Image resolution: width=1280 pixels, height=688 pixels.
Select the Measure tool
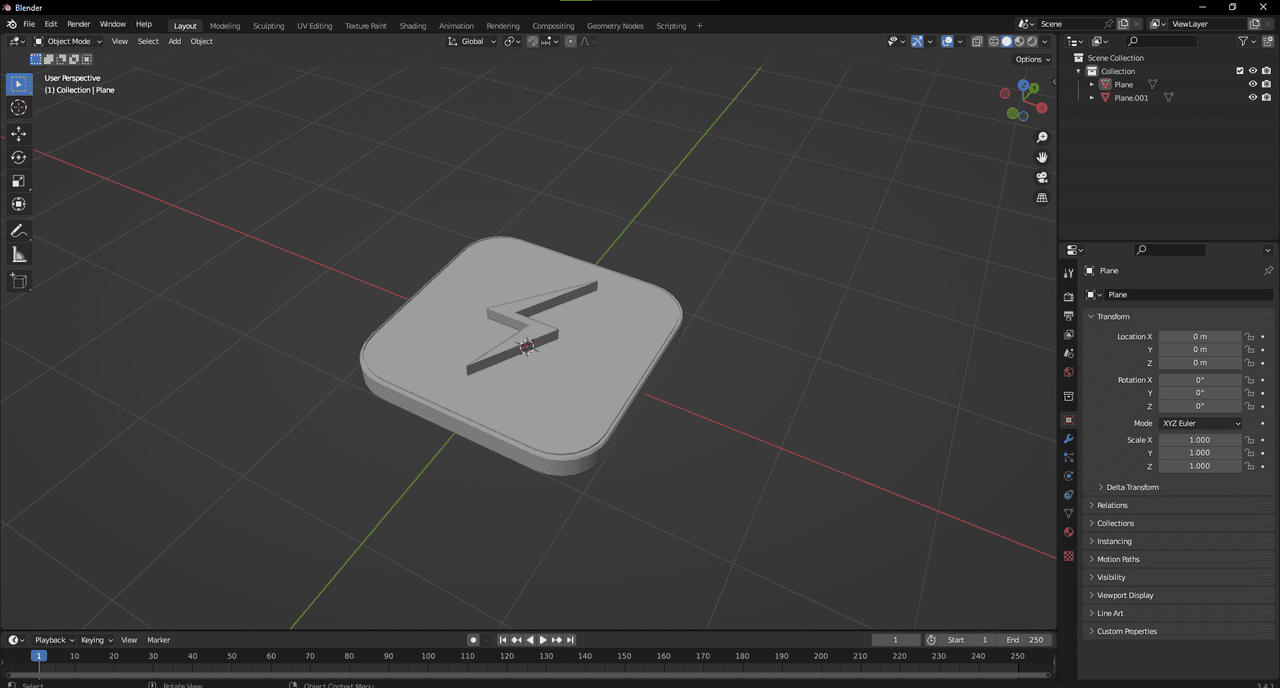(x=19, y=255)
